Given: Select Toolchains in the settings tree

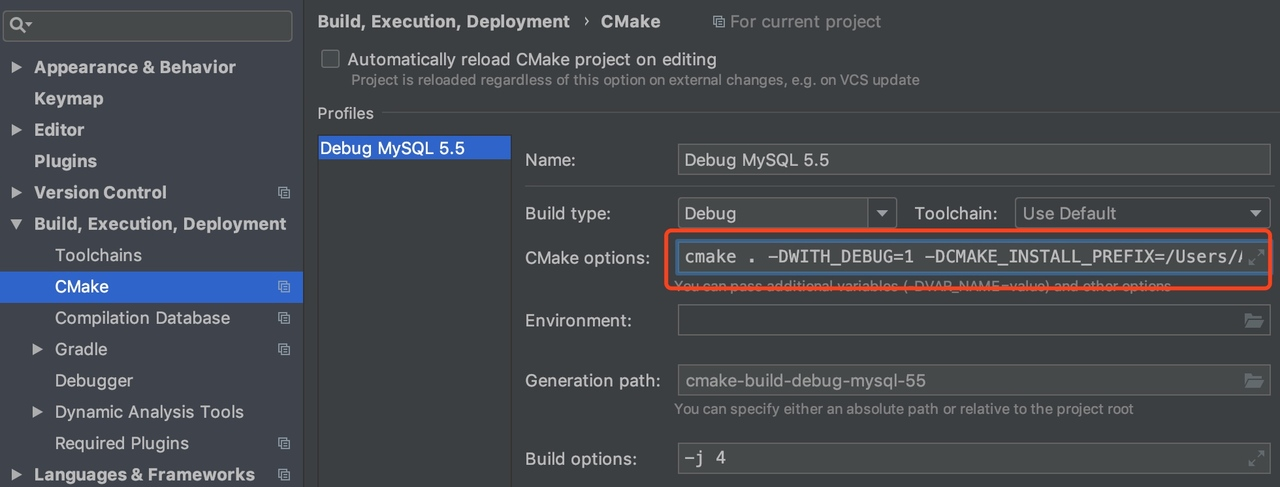Looking at the screenshot, I should [98, 255].
